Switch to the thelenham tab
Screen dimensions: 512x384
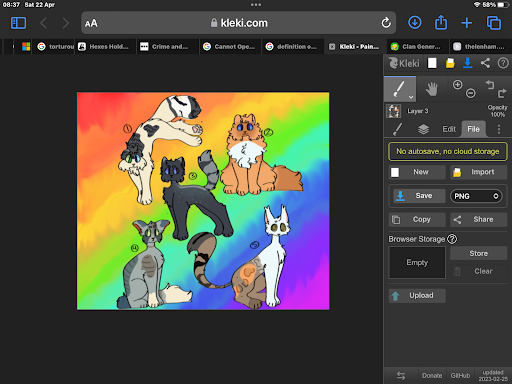tap(481, 47)
